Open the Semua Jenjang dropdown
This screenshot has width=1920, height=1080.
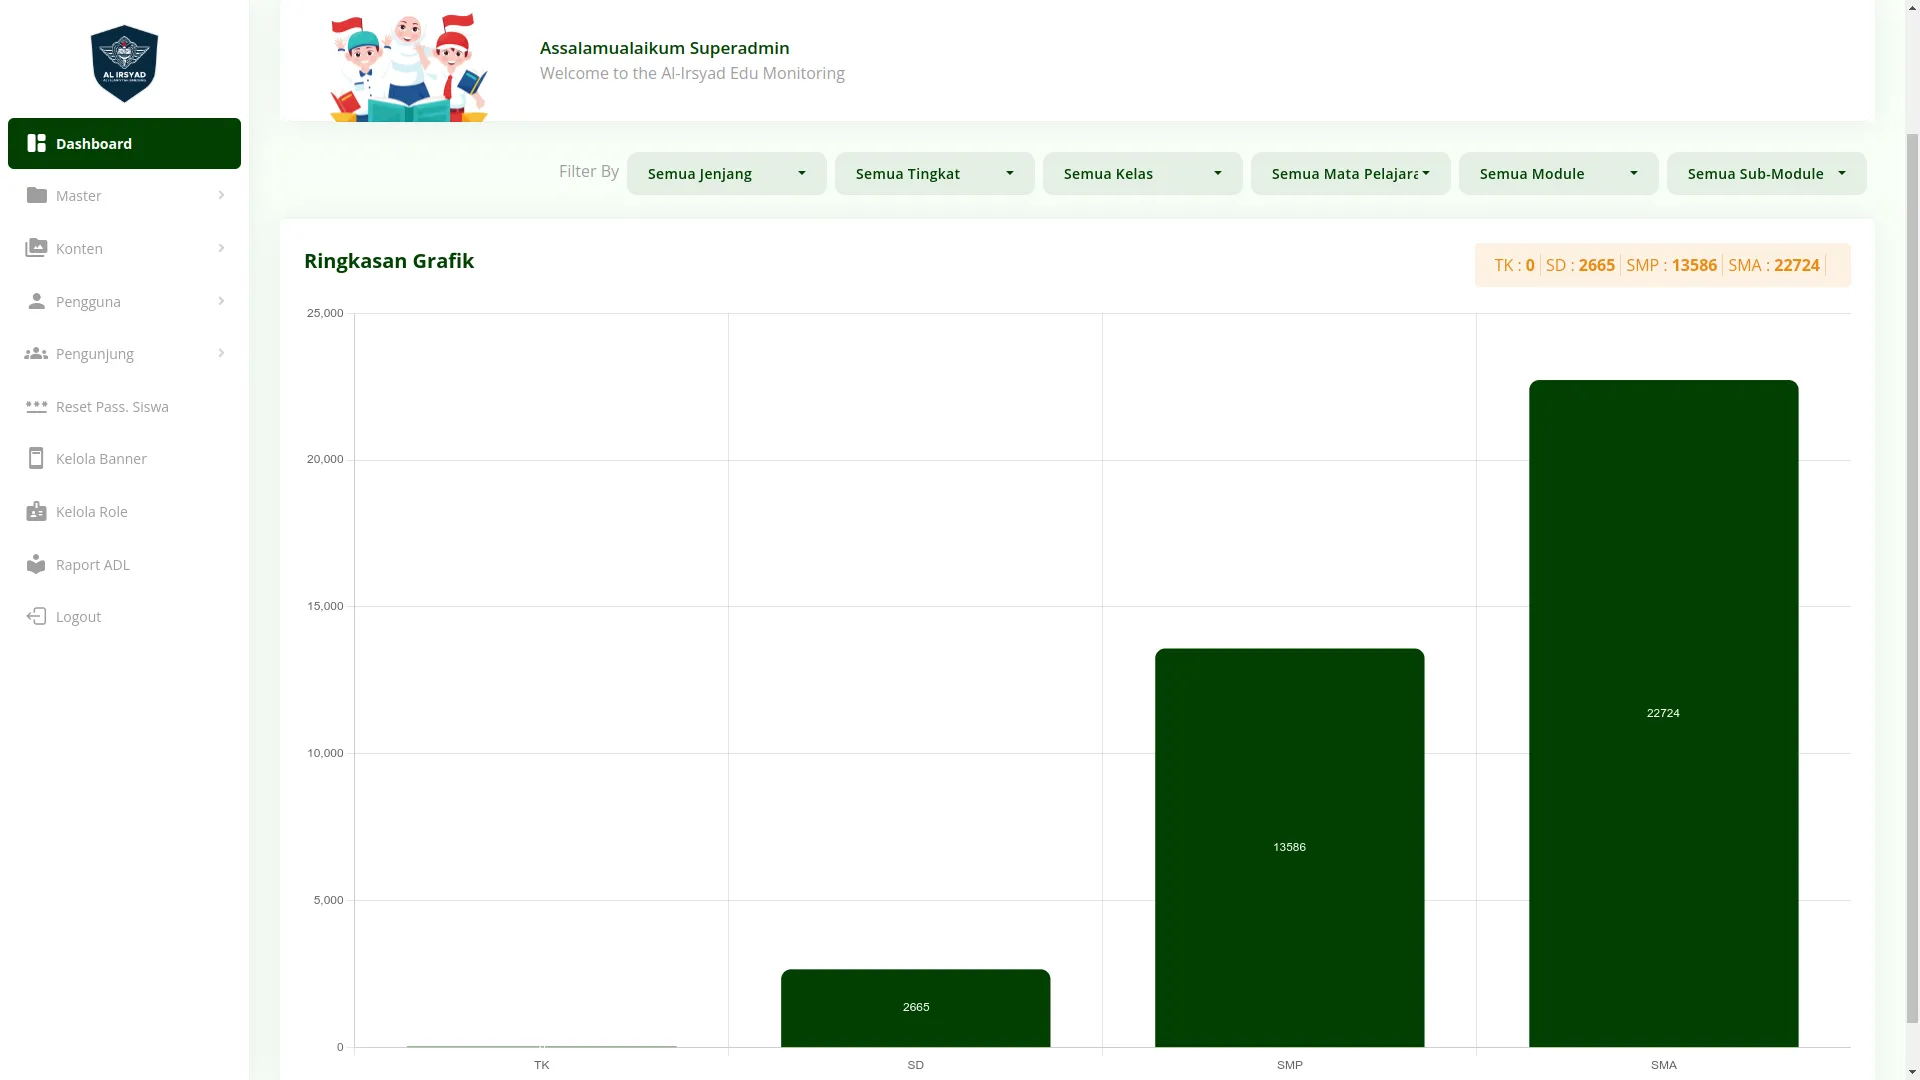click(726, 173)
